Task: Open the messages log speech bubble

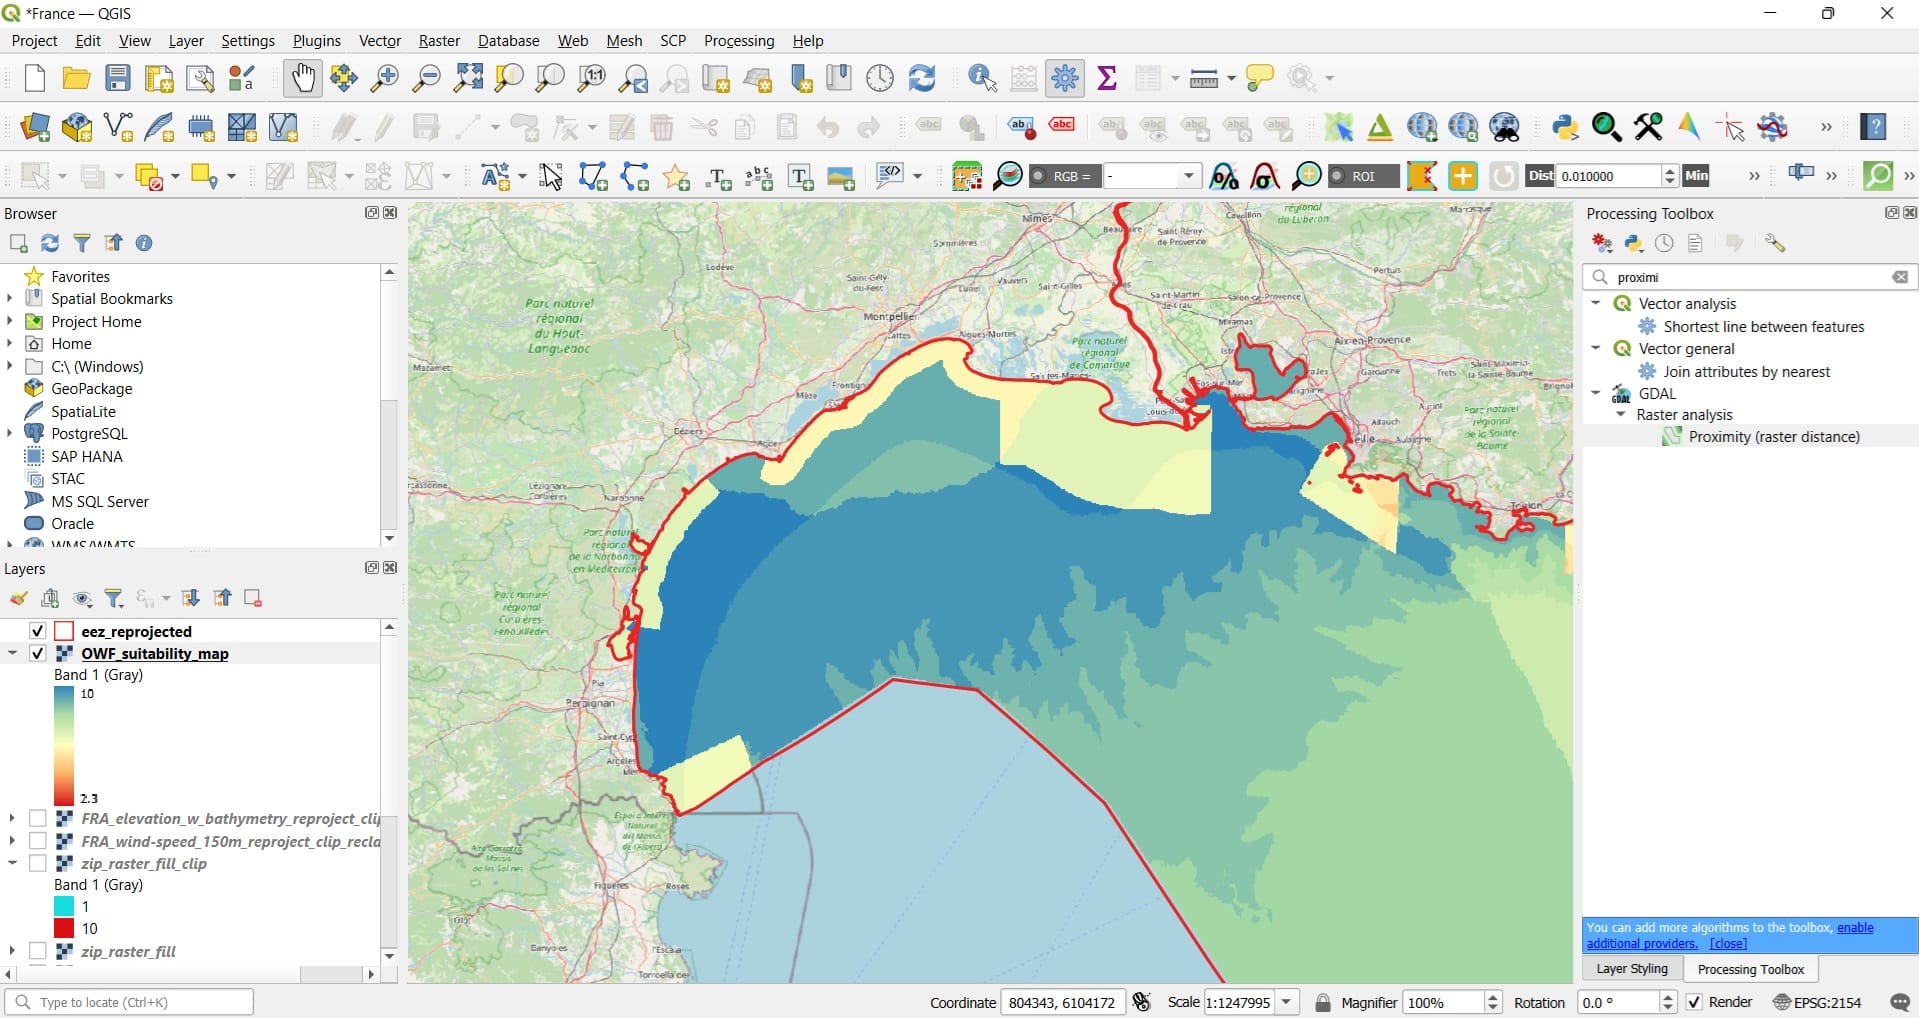Action: coord(1900,1002)
